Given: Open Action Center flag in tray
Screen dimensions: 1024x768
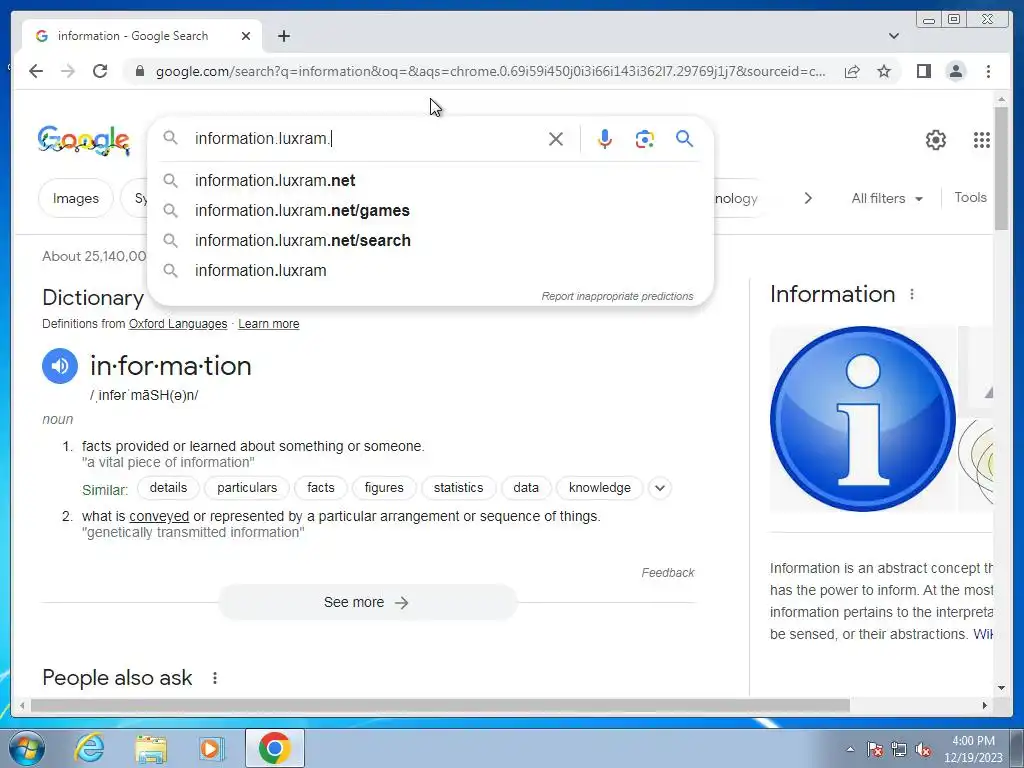Looking at the screenshot, I should [874, 750].
